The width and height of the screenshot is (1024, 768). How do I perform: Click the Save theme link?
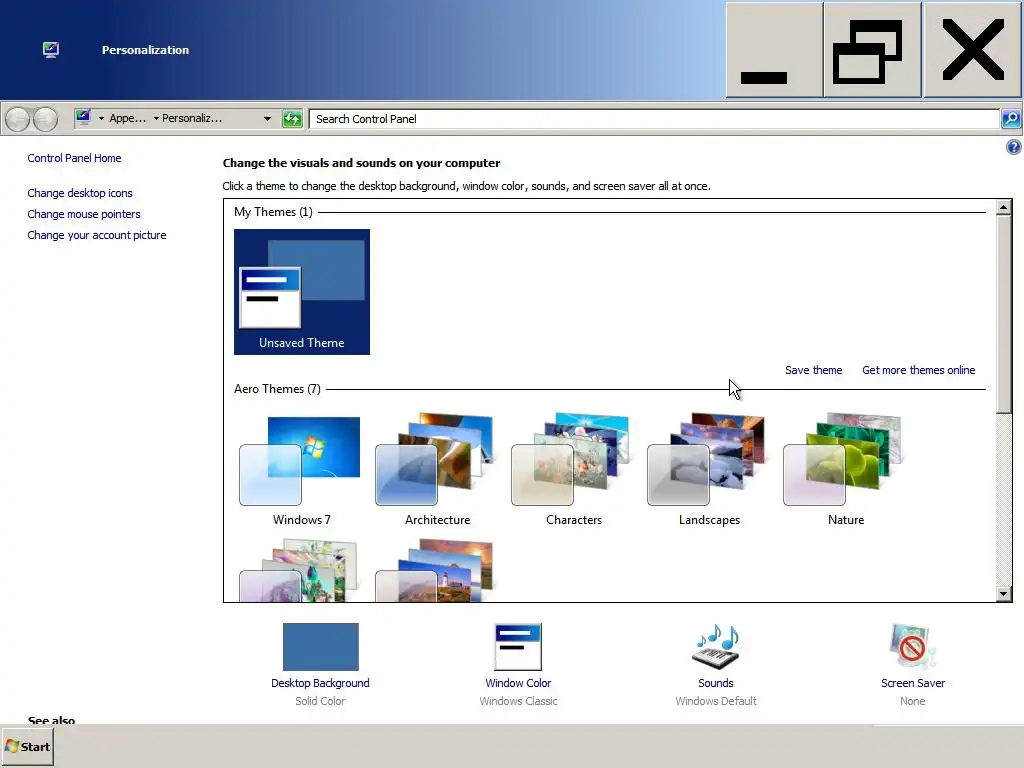[813, 370]
